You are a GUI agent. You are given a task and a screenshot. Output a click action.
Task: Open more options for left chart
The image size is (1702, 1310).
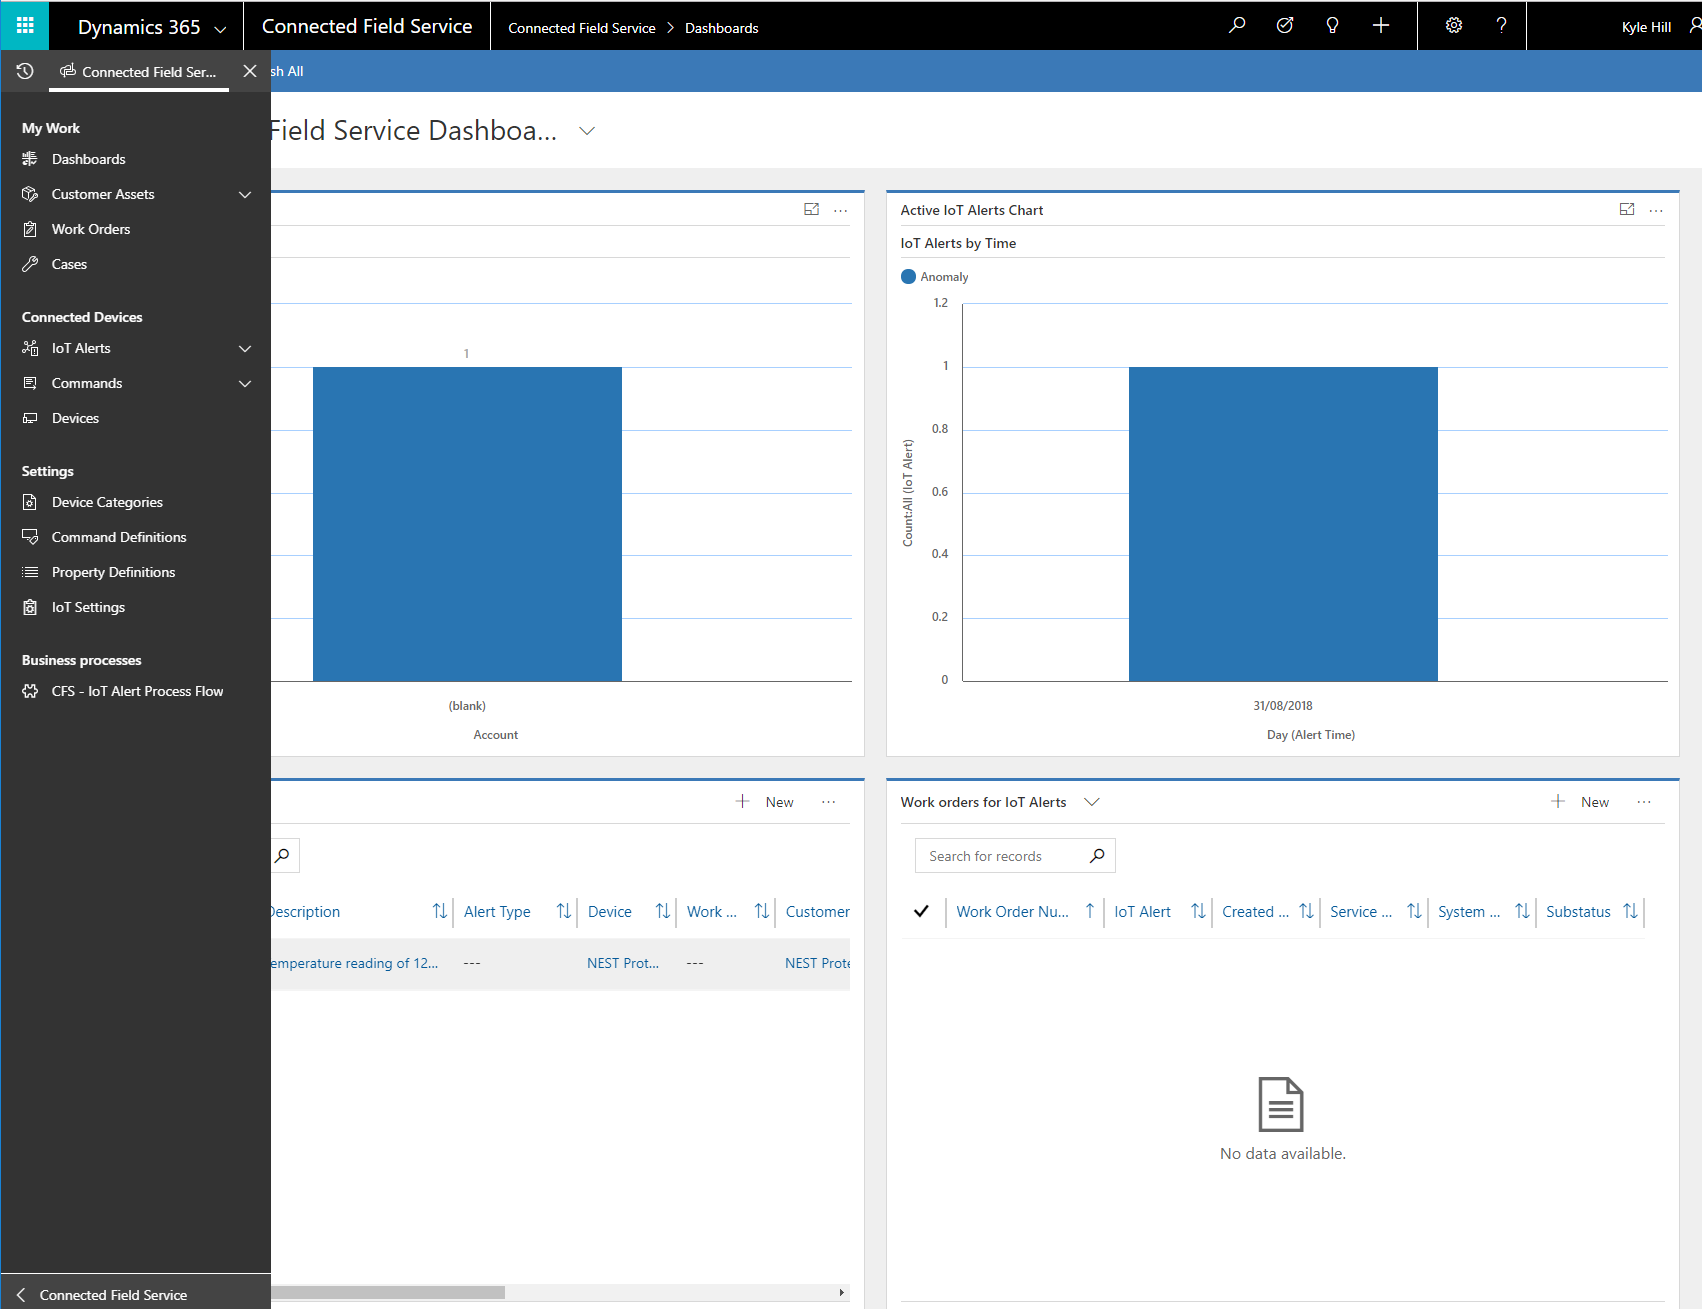click(x=840, y=210)
